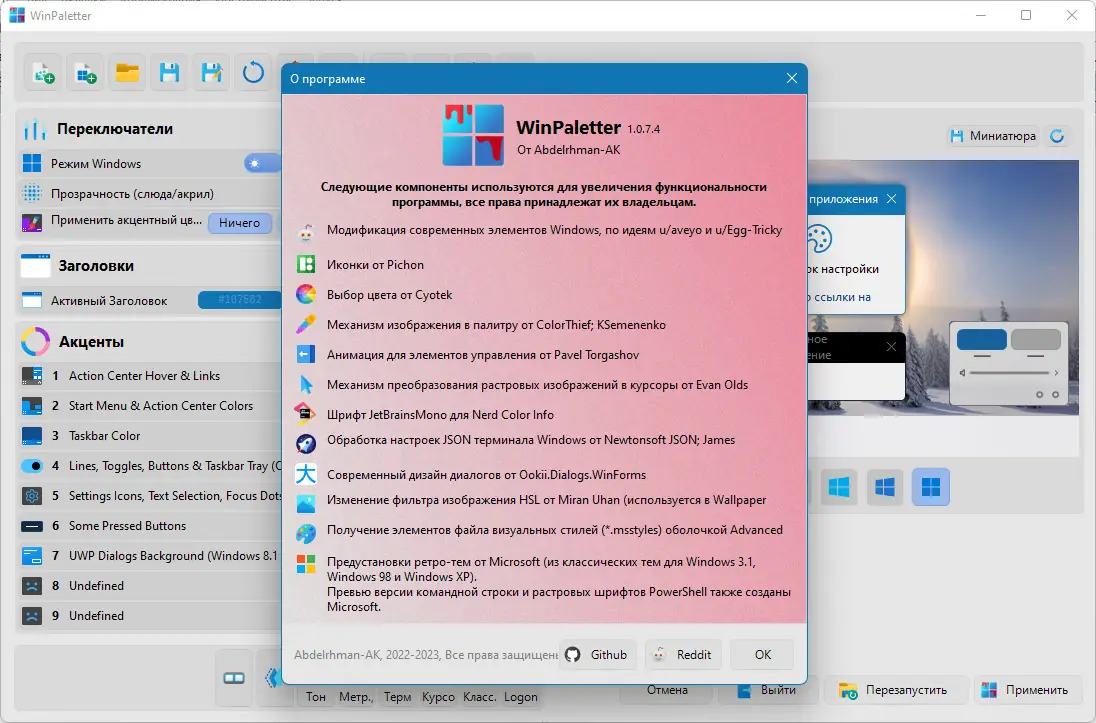
Task: Select accent 2 Start Menu & Action Center Colors
Action: (x=150, y=406)
